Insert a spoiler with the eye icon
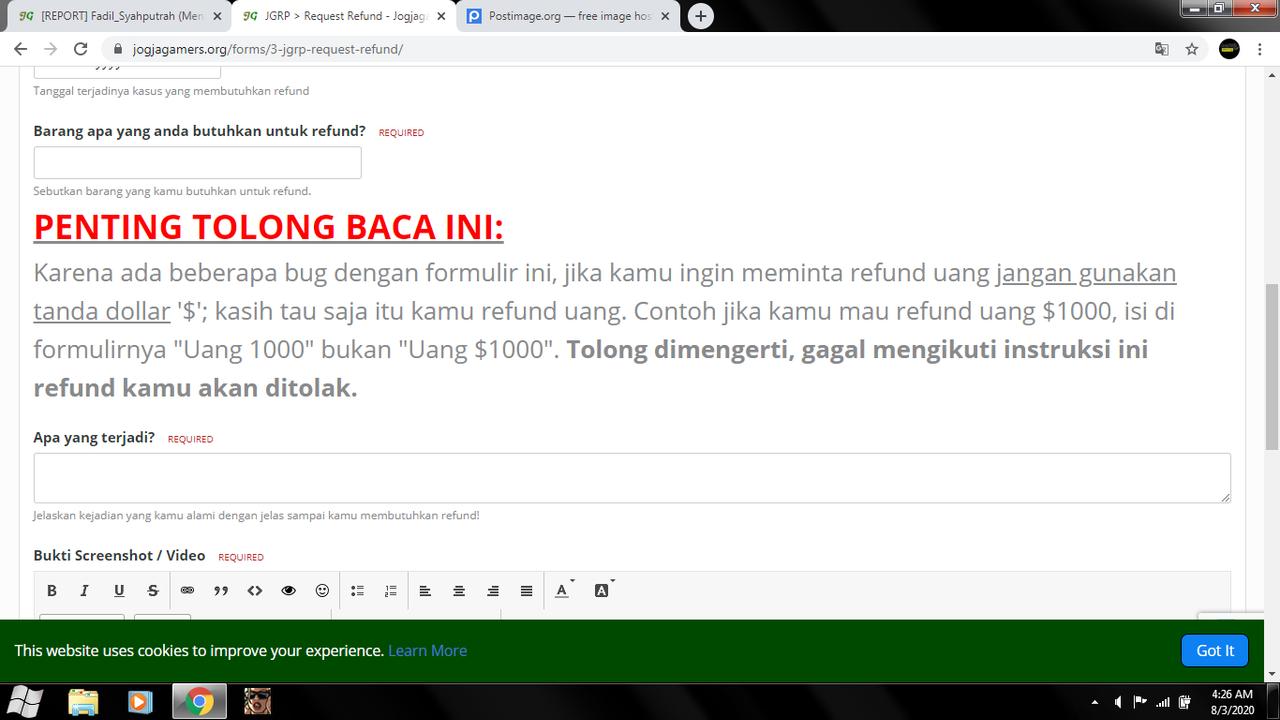The height and width of the screenshot is (720, 1280). (289, 591)
